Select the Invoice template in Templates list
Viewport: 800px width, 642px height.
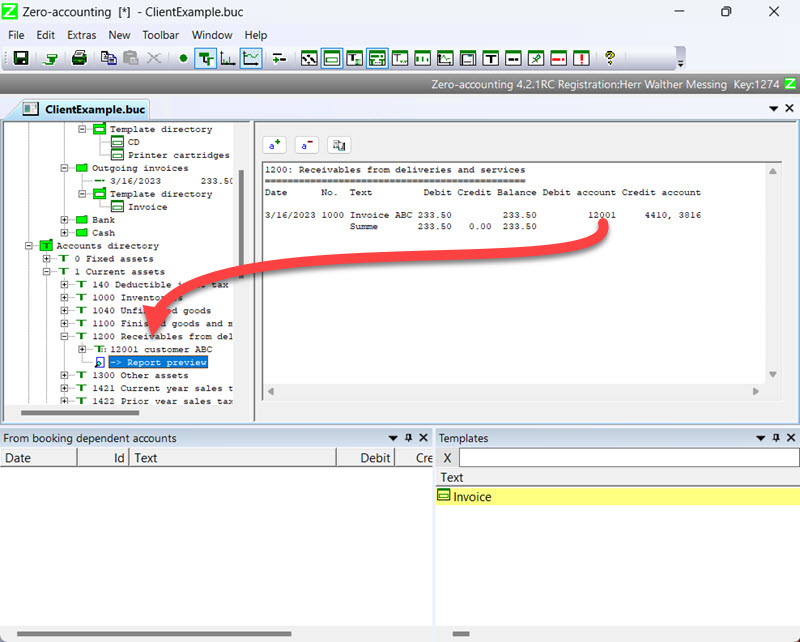tap(472, 497)
